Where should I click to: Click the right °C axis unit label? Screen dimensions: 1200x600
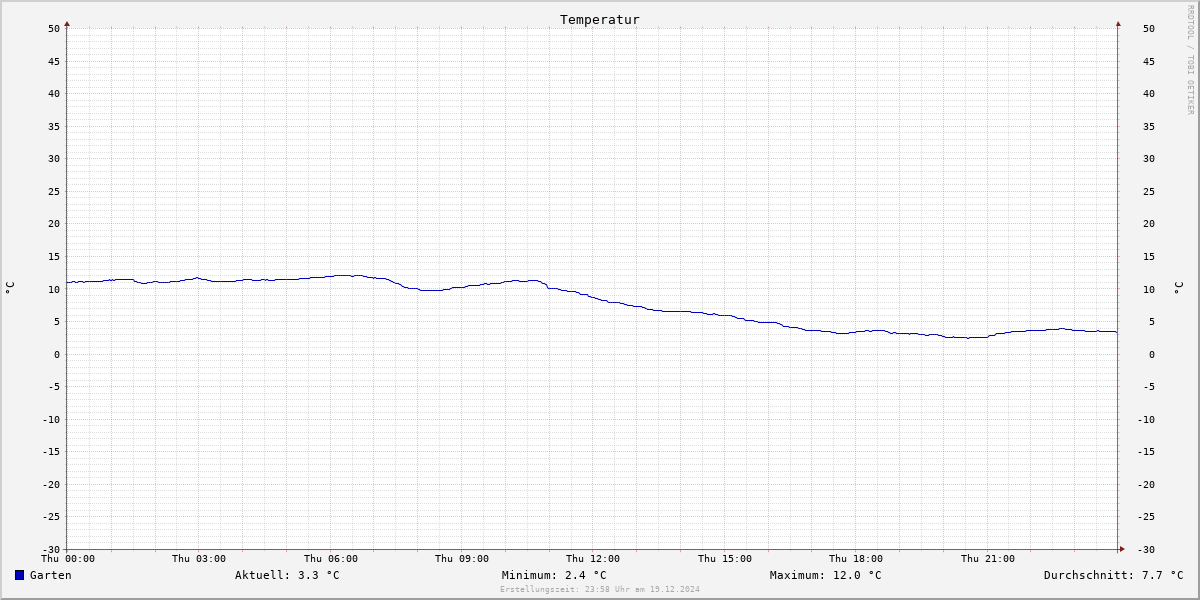[1178, 288]
